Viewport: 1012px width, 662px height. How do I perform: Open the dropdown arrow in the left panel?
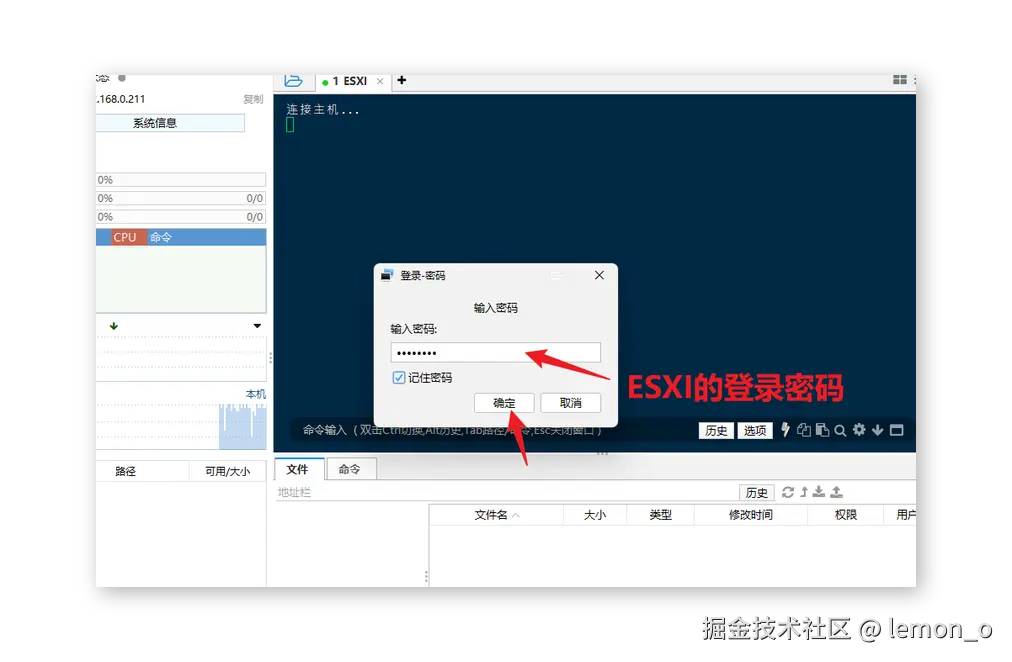coord(256,325)
